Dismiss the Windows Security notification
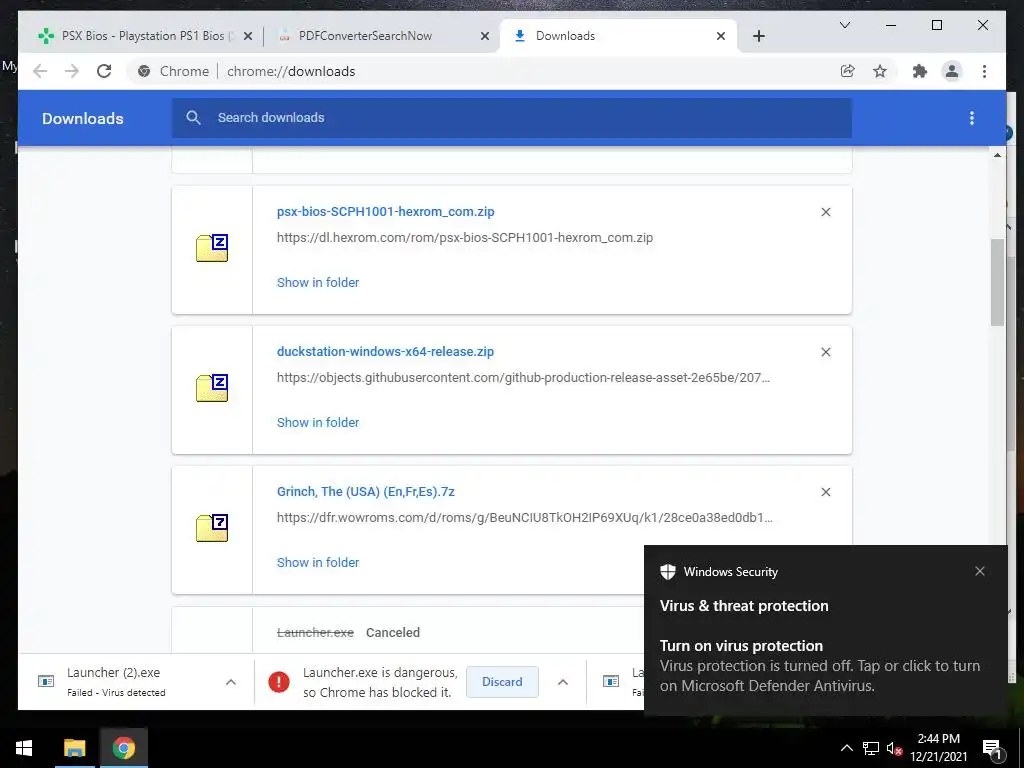 pyautogui.click(x=980, y=571)
